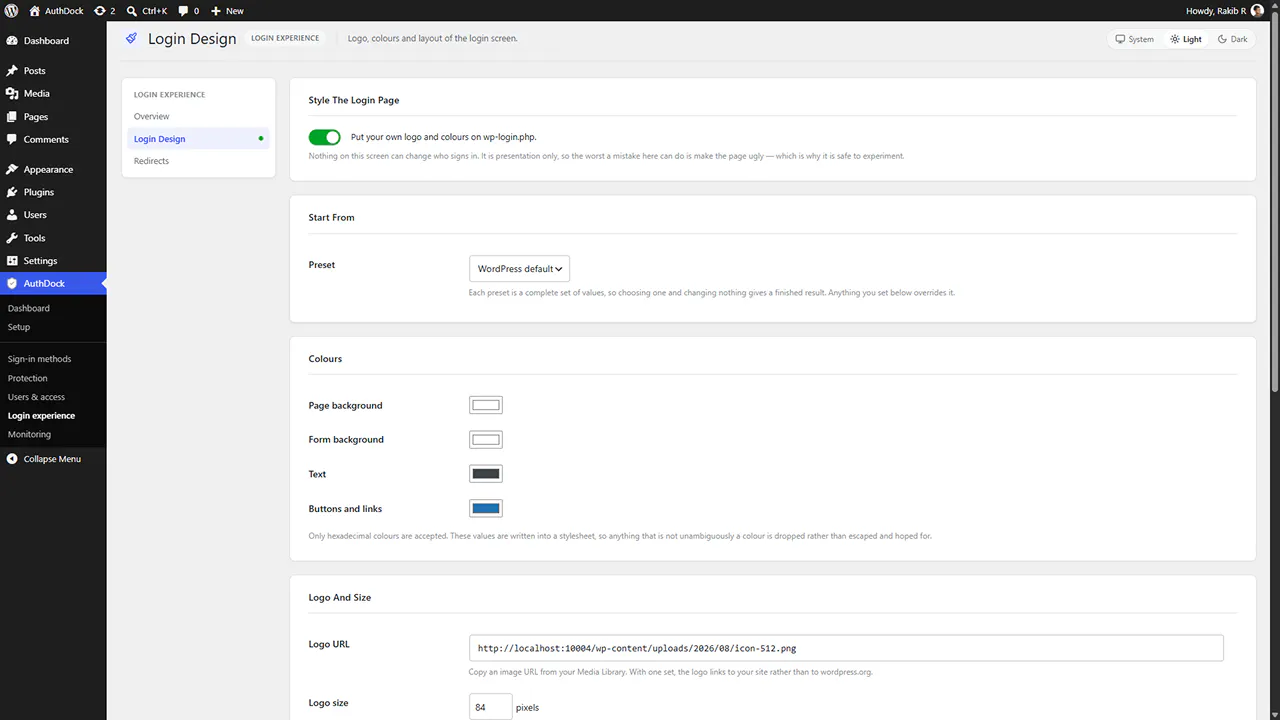
Task: Switch theme to System label
Action: point(1141,39)
